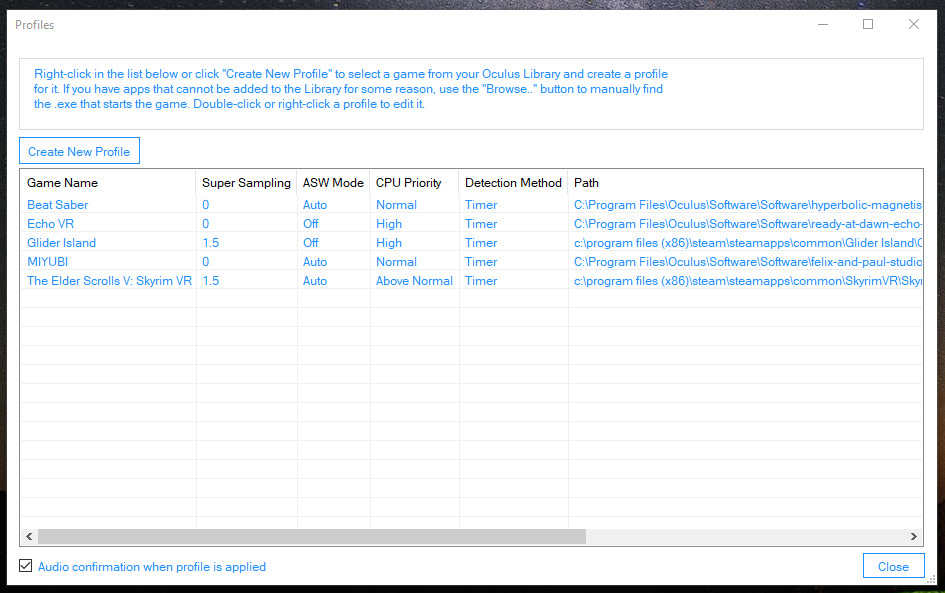Sort by the CPU Priority column header
Screen dimensions: 945x593
415,183
